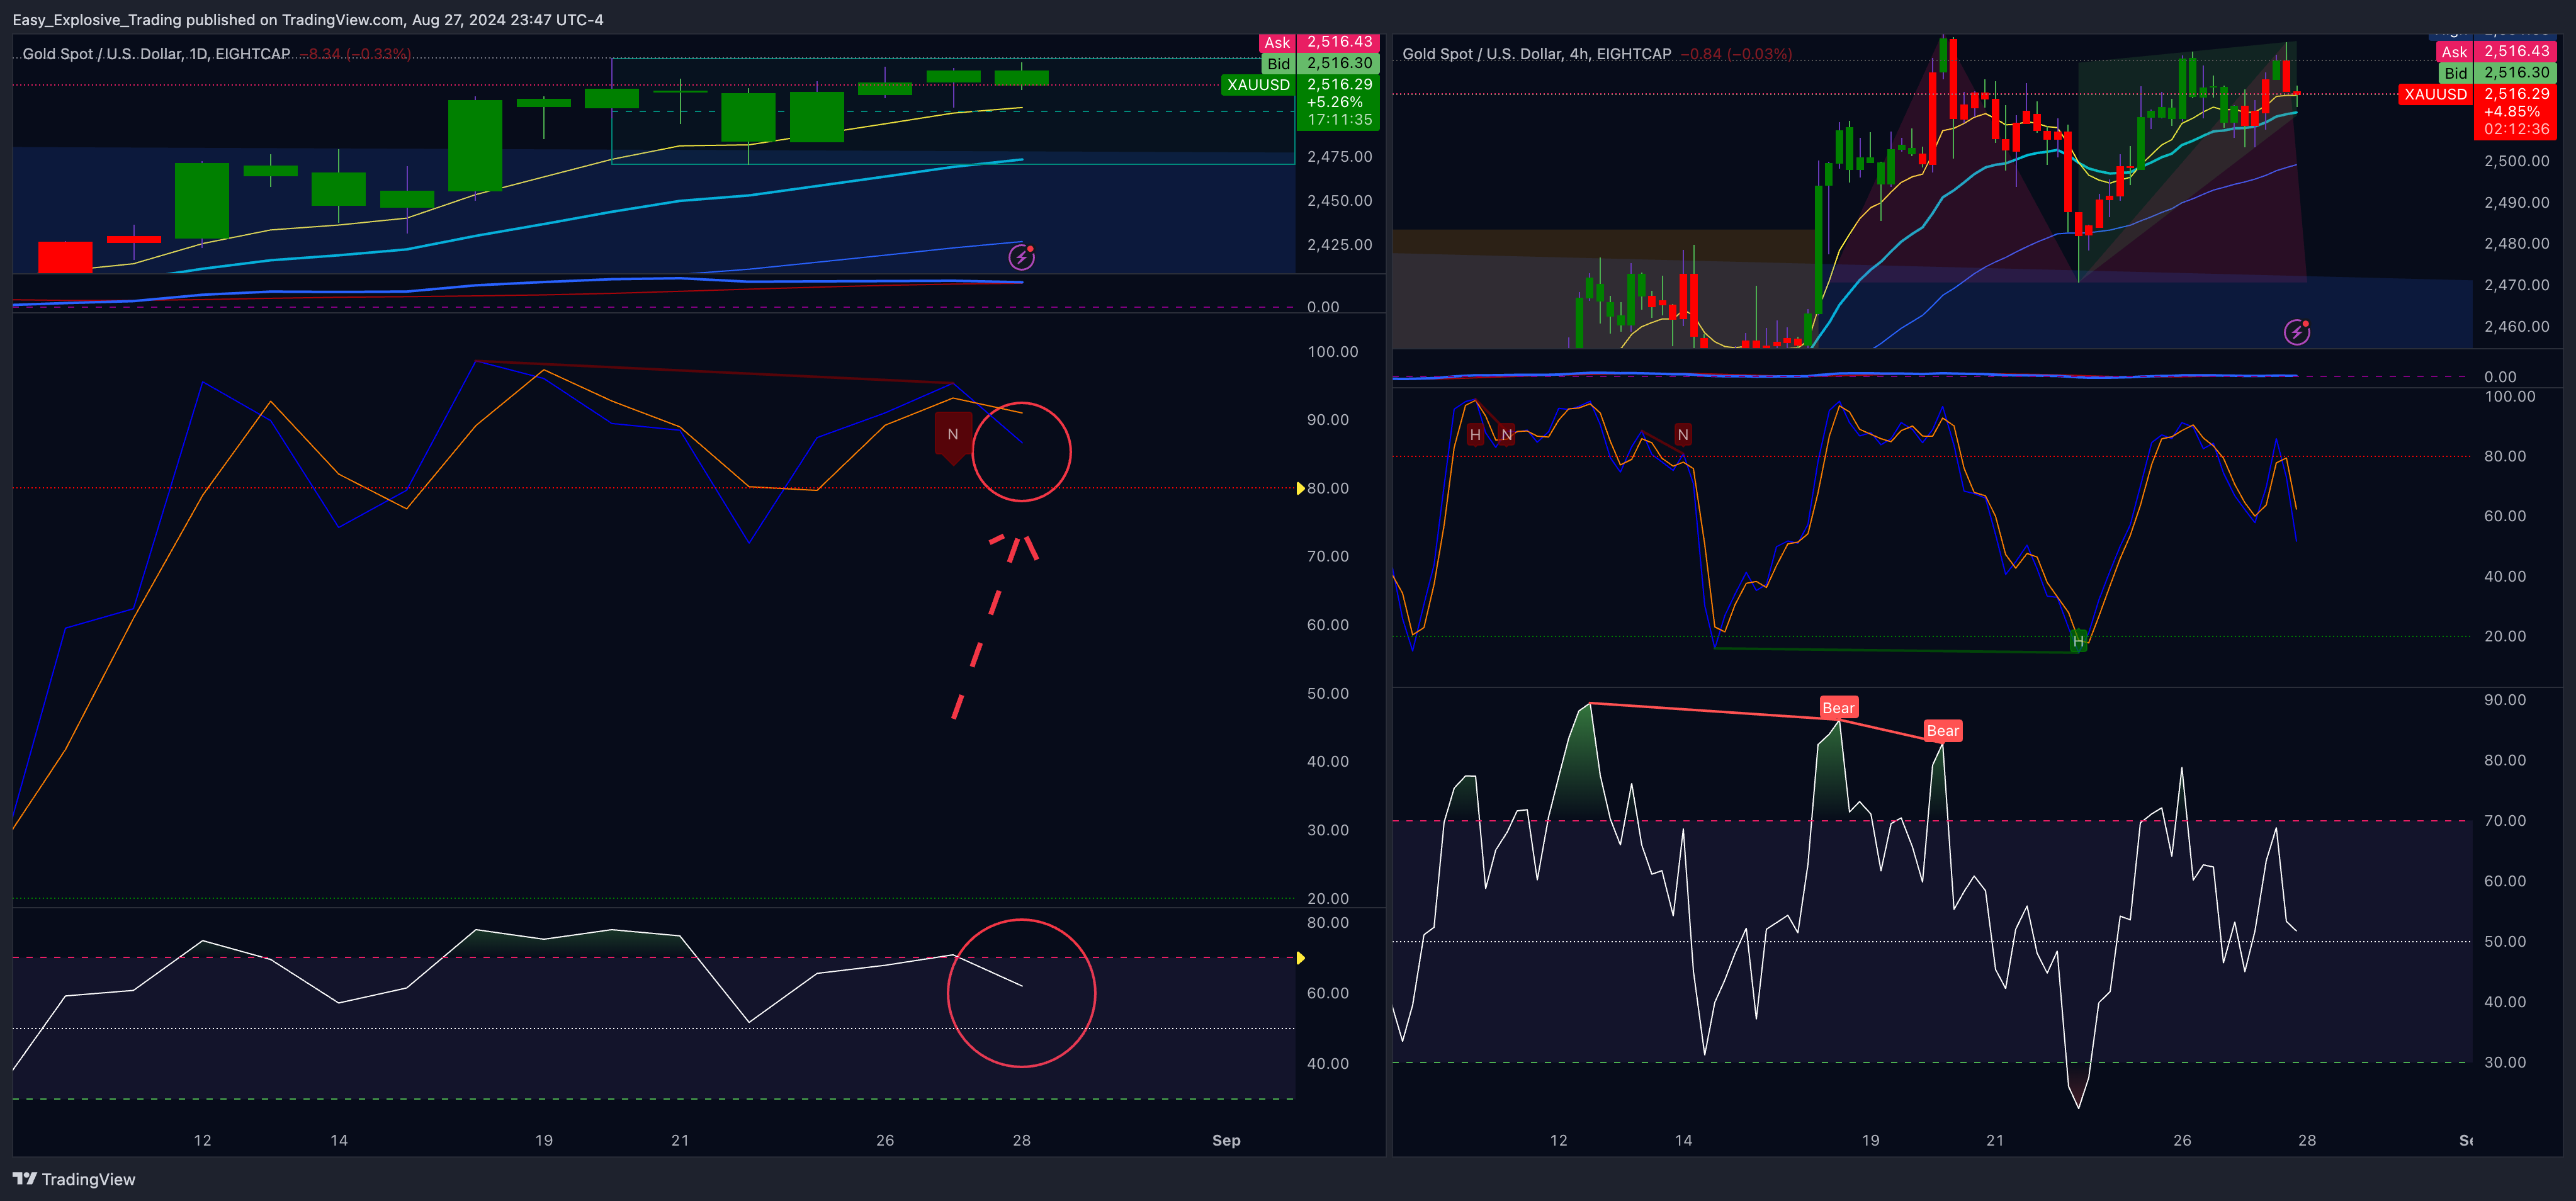
Task: Click the red N signal marker on the daily stochastic
Action: point(953,437)
